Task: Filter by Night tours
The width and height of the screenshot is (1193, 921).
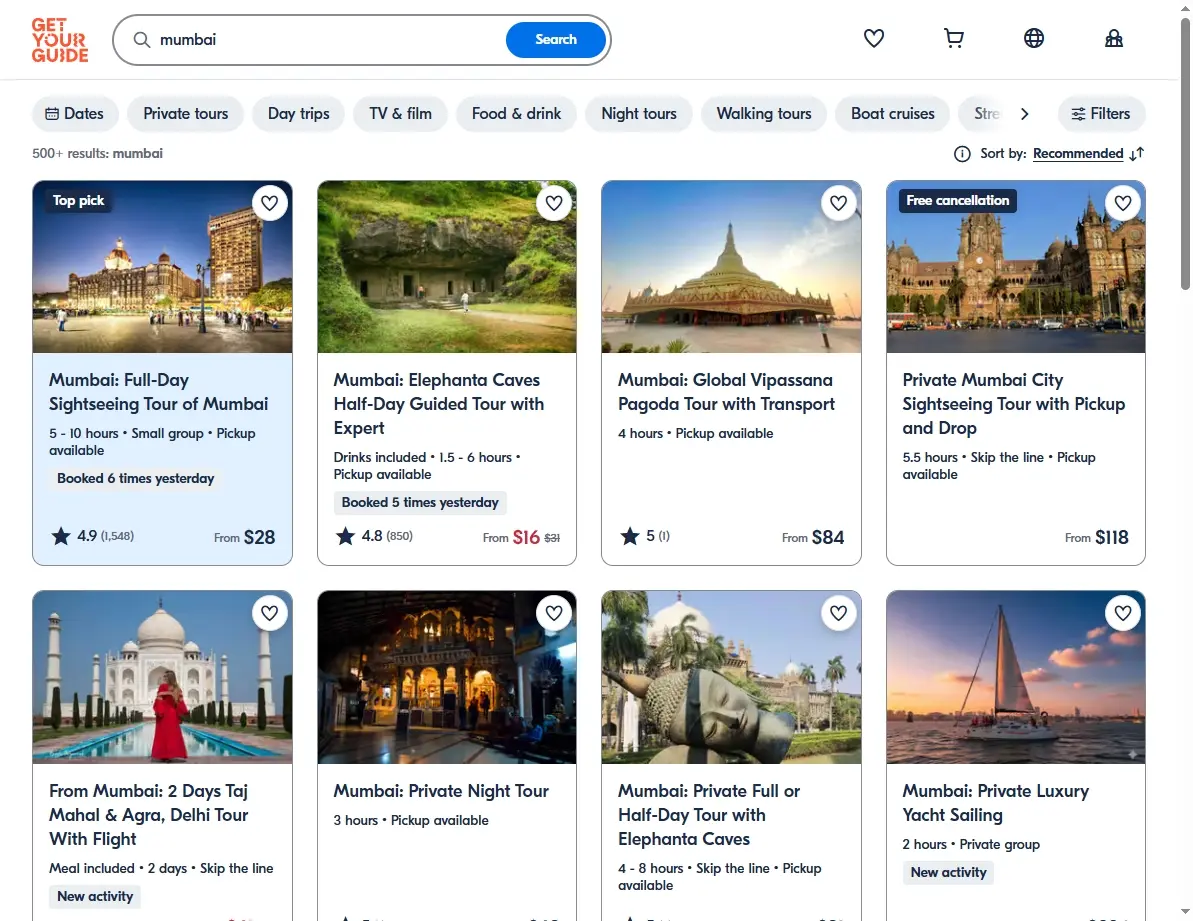Action: (x=639, y=114)
